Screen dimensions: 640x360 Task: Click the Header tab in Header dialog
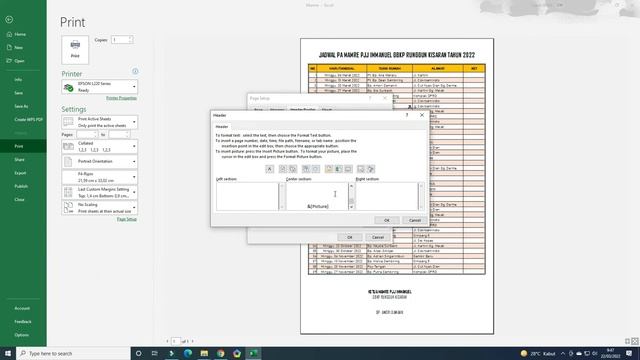(x=222, y=127)
